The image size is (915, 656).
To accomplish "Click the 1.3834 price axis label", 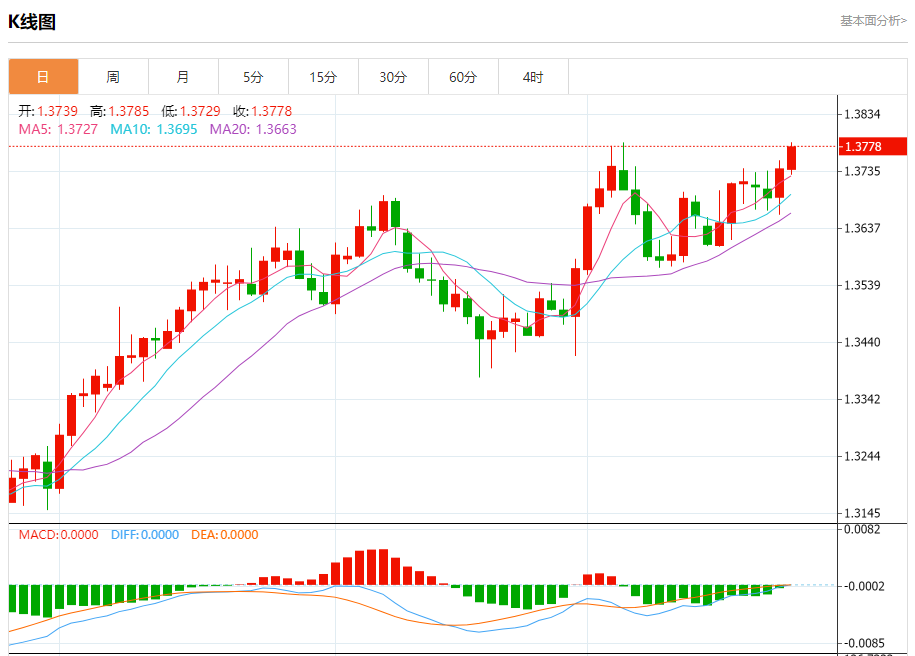I will pos(862,114).
